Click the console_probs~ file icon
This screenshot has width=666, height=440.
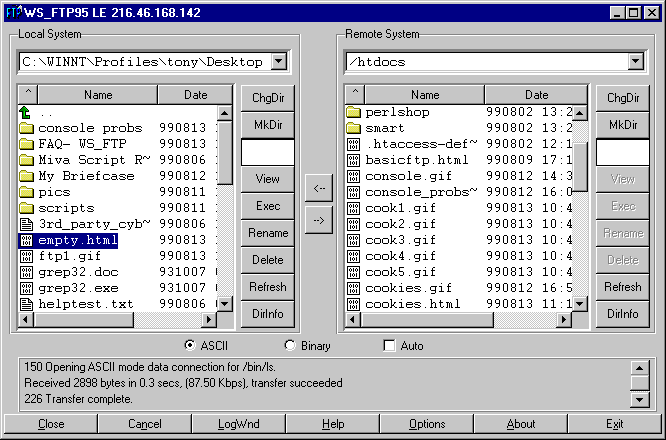pyautogui.click(x=353, y=192)
